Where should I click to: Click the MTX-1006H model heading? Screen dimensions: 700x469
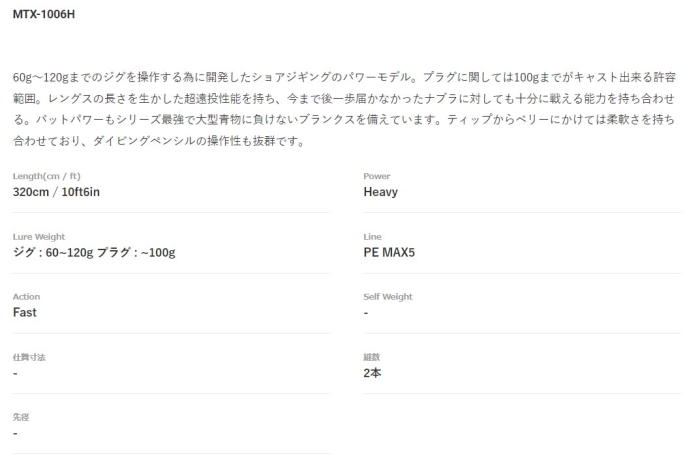point(44,14)
